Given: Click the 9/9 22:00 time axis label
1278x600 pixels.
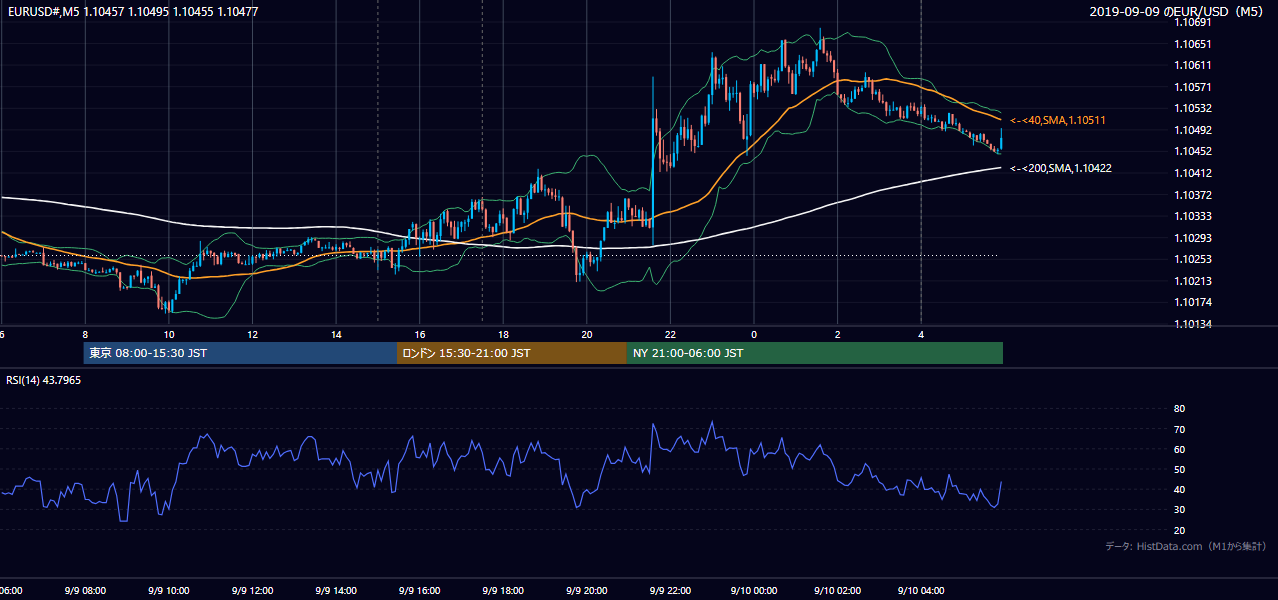Looking at the screenshot, I should tap(670, 591).
